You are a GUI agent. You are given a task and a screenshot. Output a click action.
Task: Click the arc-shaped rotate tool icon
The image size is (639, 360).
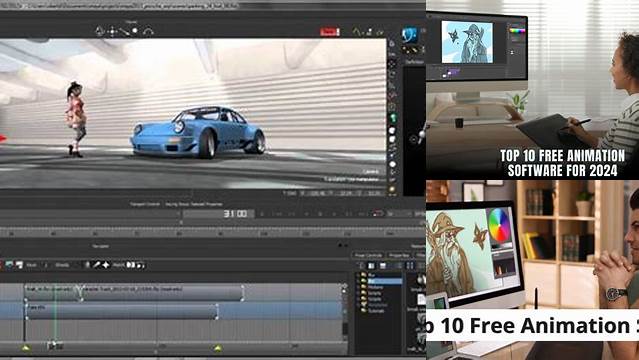click(x=148, y=32)
